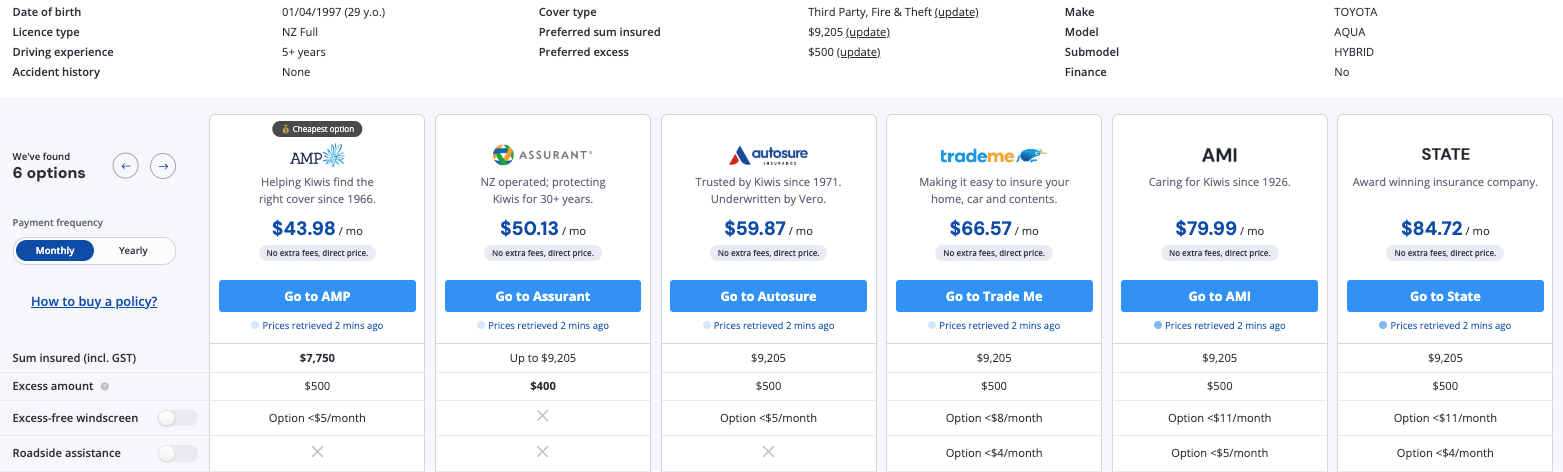Click Go to AMI button
The width and height of the screenshot is (1563, 472).
pyautogui.click(x=1219, y=296)
